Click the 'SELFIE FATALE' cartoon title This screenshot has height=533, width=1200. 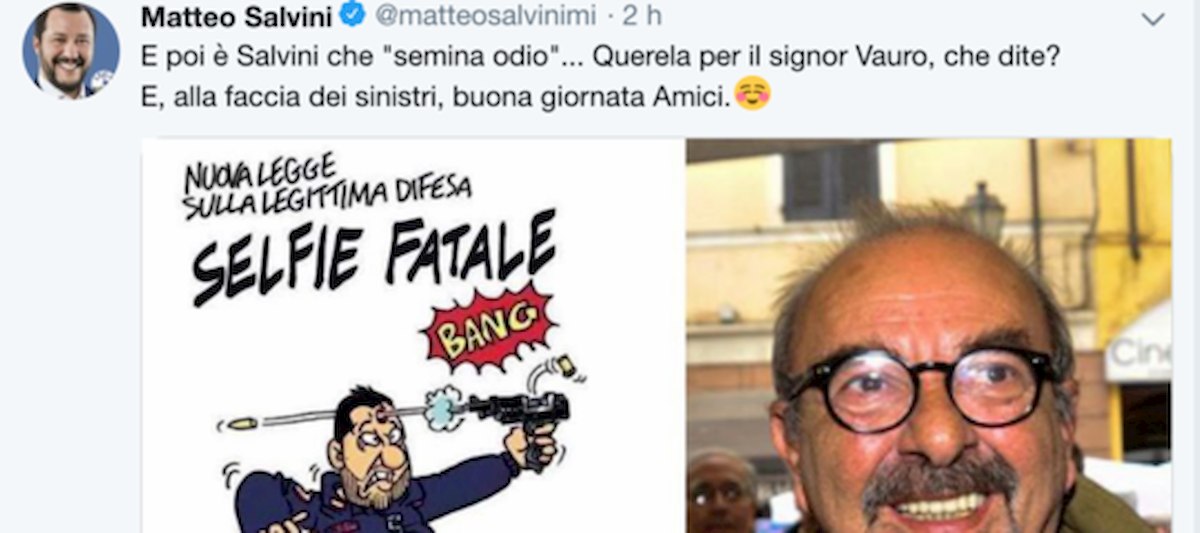pos(374,256)
